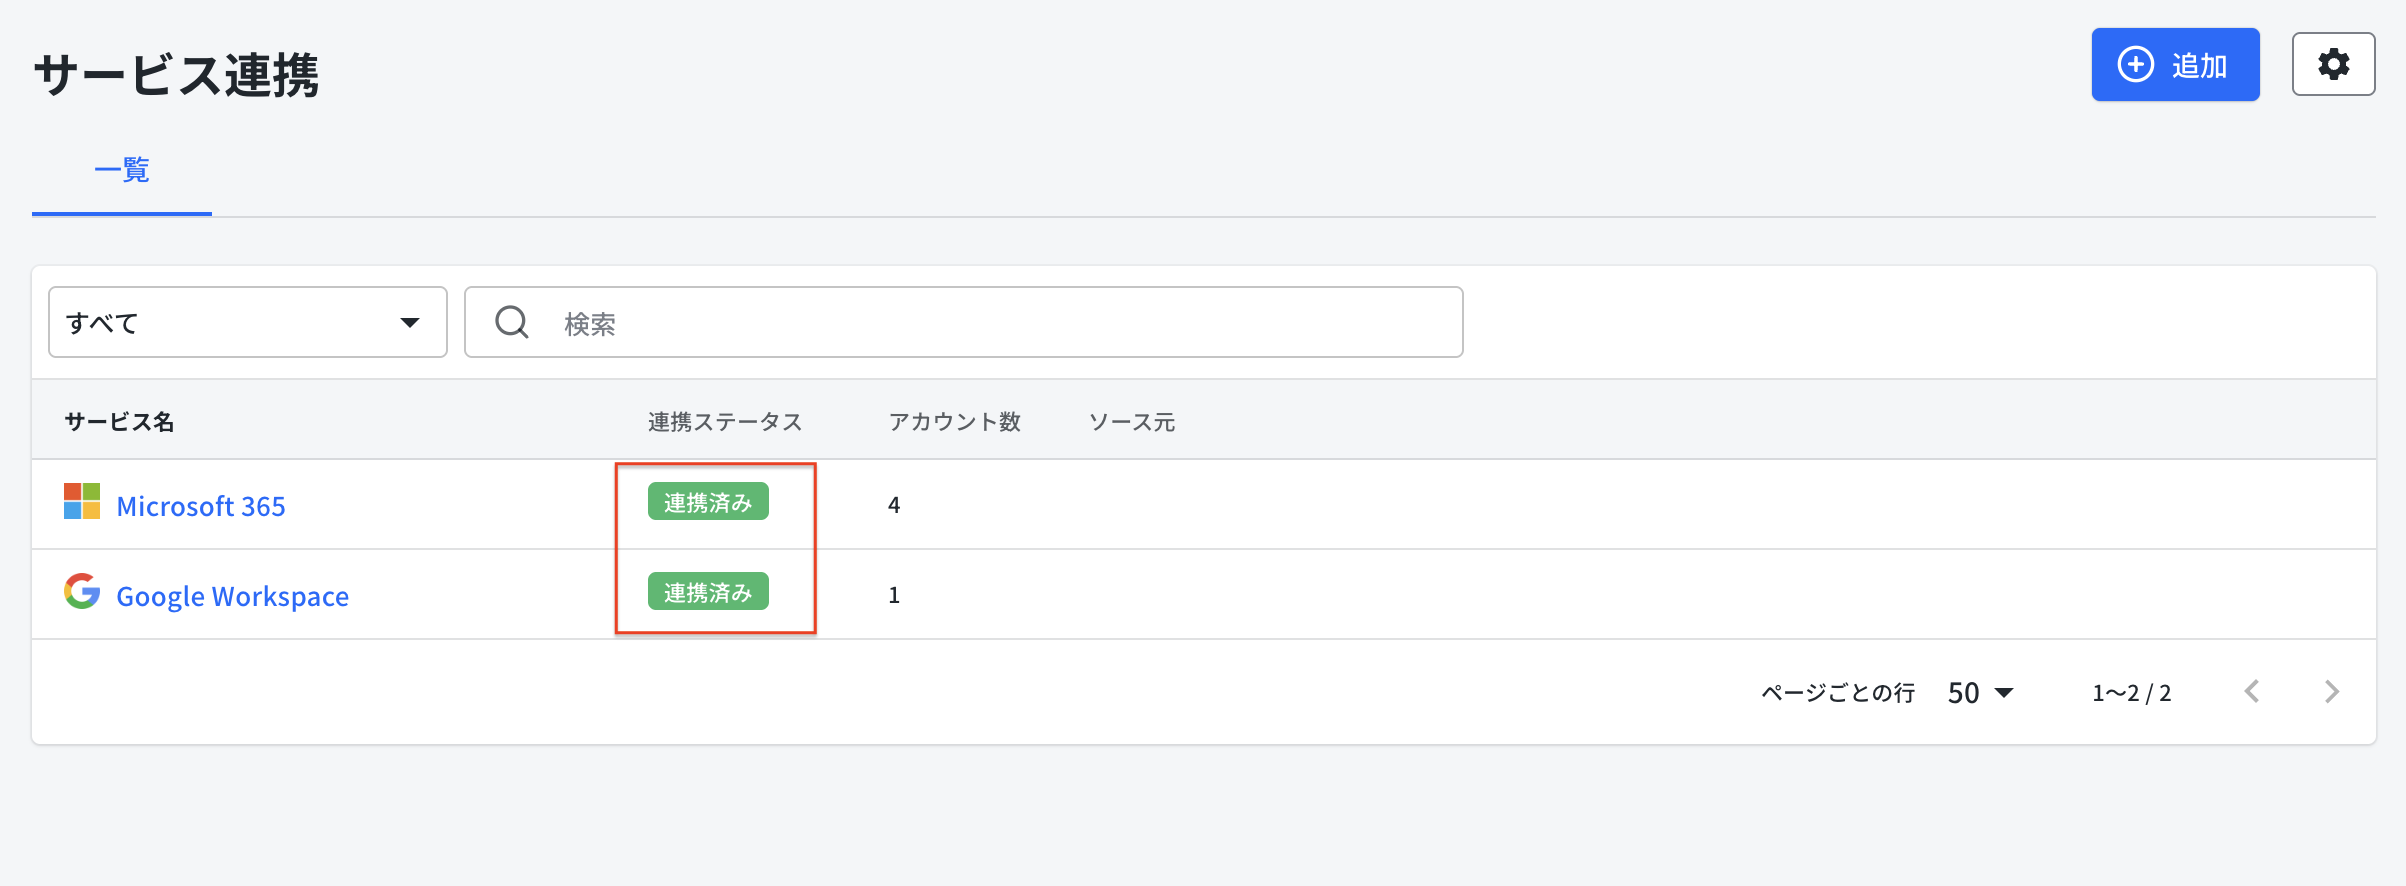
Task: Click Microsoft 365's 連携済み status badge
Action: click(x=708, y=502)
